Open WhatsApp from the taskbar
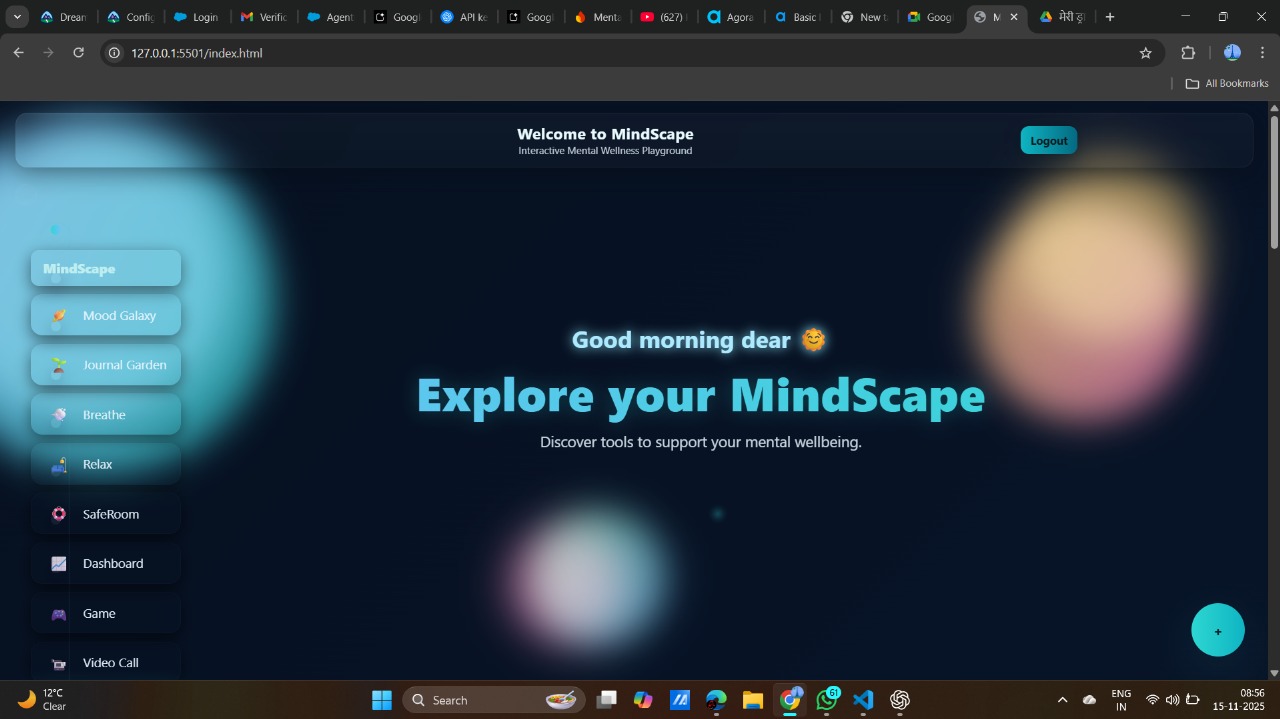The width and height of the screenshot is (1280, 719). (827, 700)
